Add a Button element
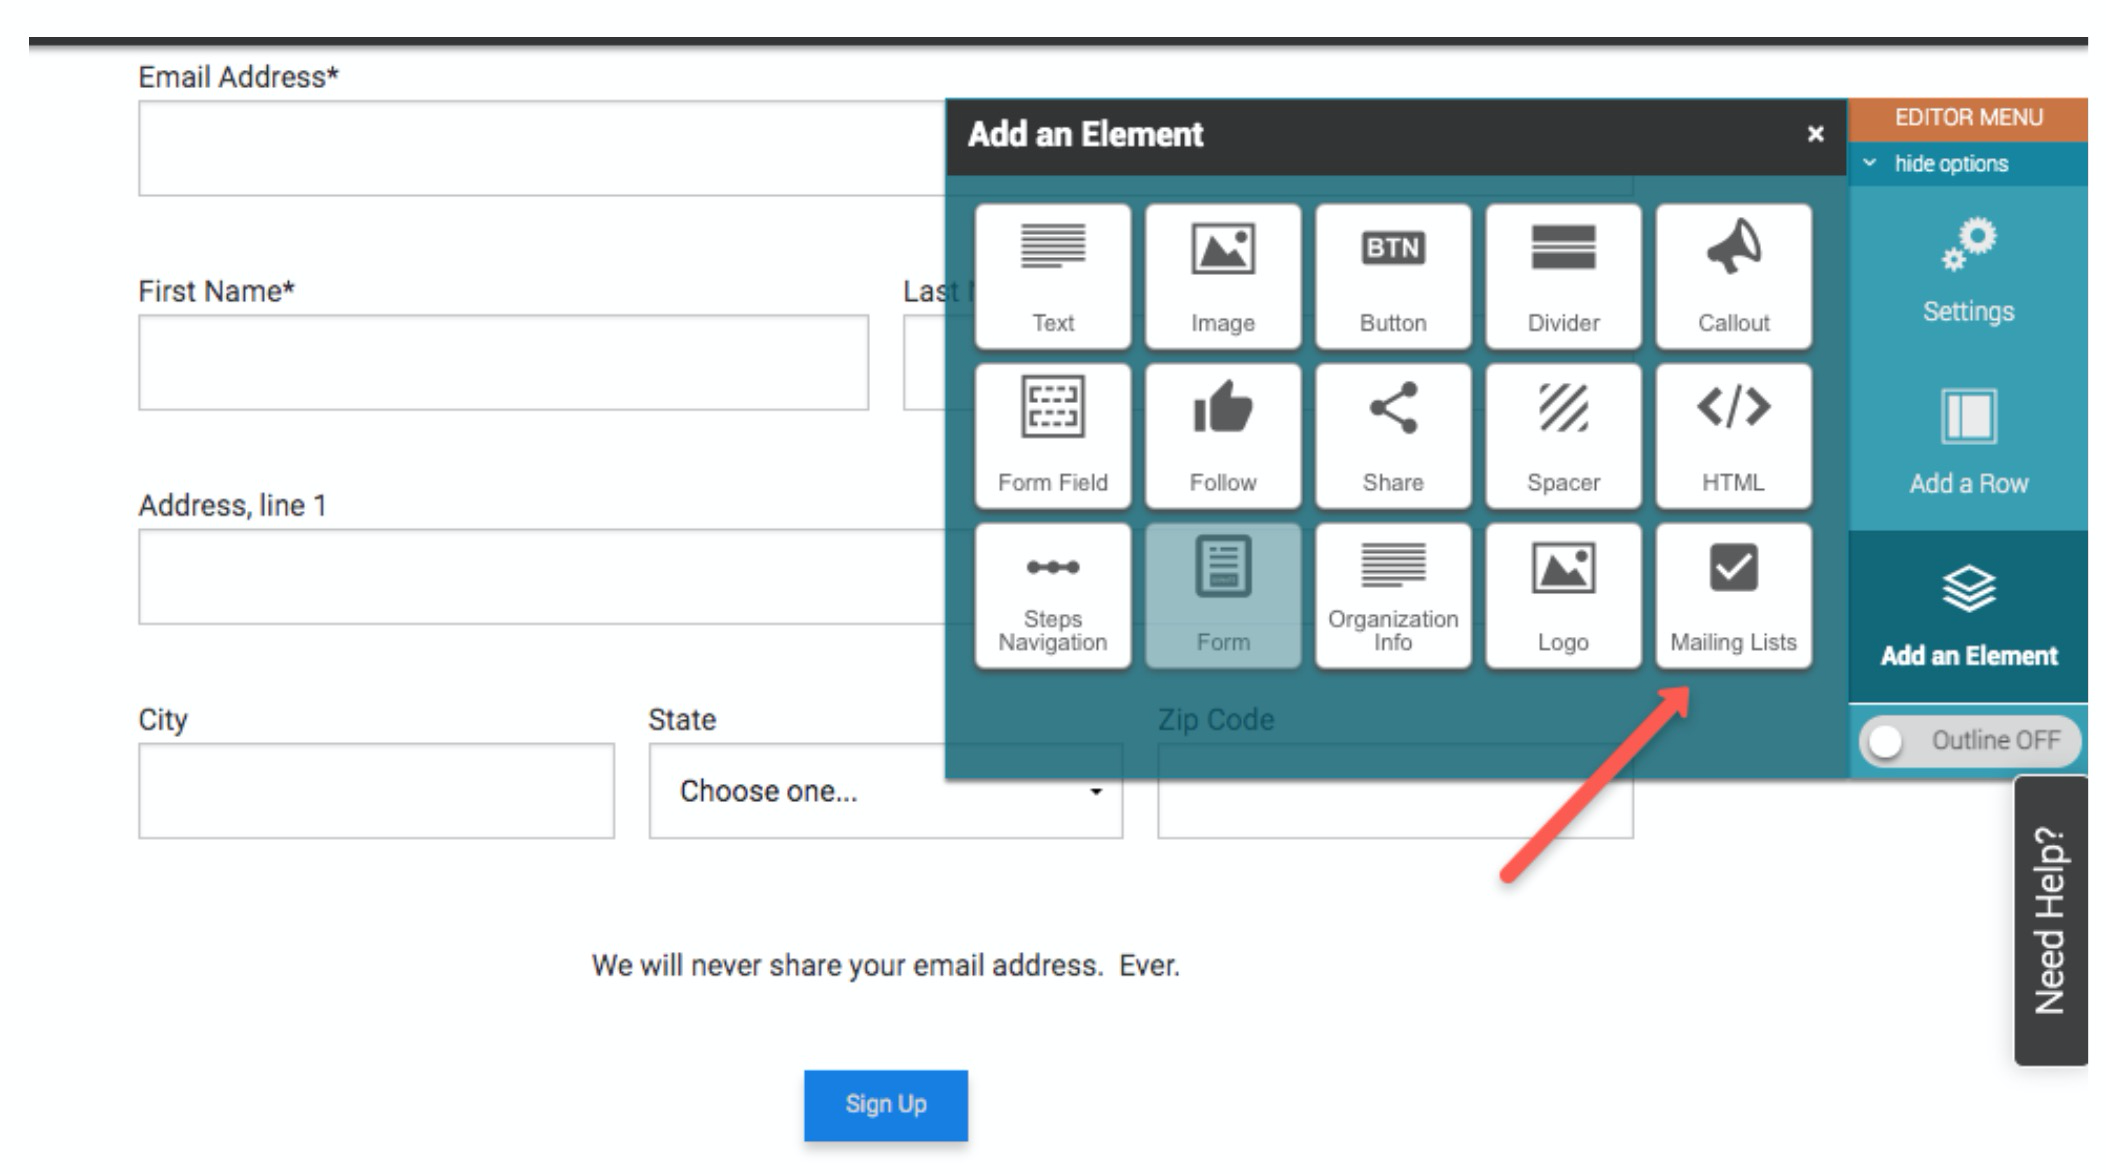The image size is (2106, 1174). coord(1392,277)
